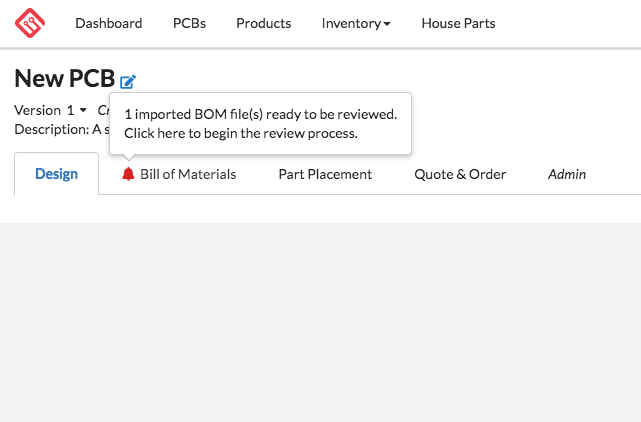
Task: Expand the Inventory dropdown menu
Action: [356, 23]
